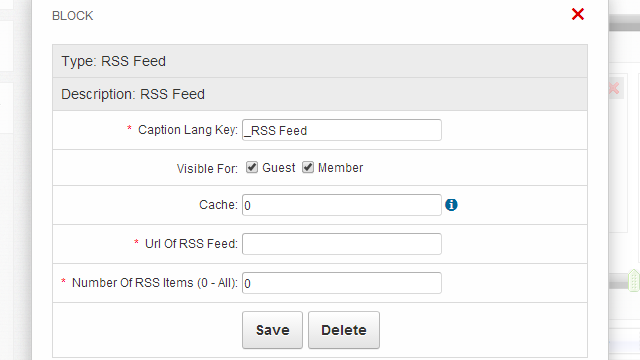Click the green handle icon at right edge

(x=633, y=280)
